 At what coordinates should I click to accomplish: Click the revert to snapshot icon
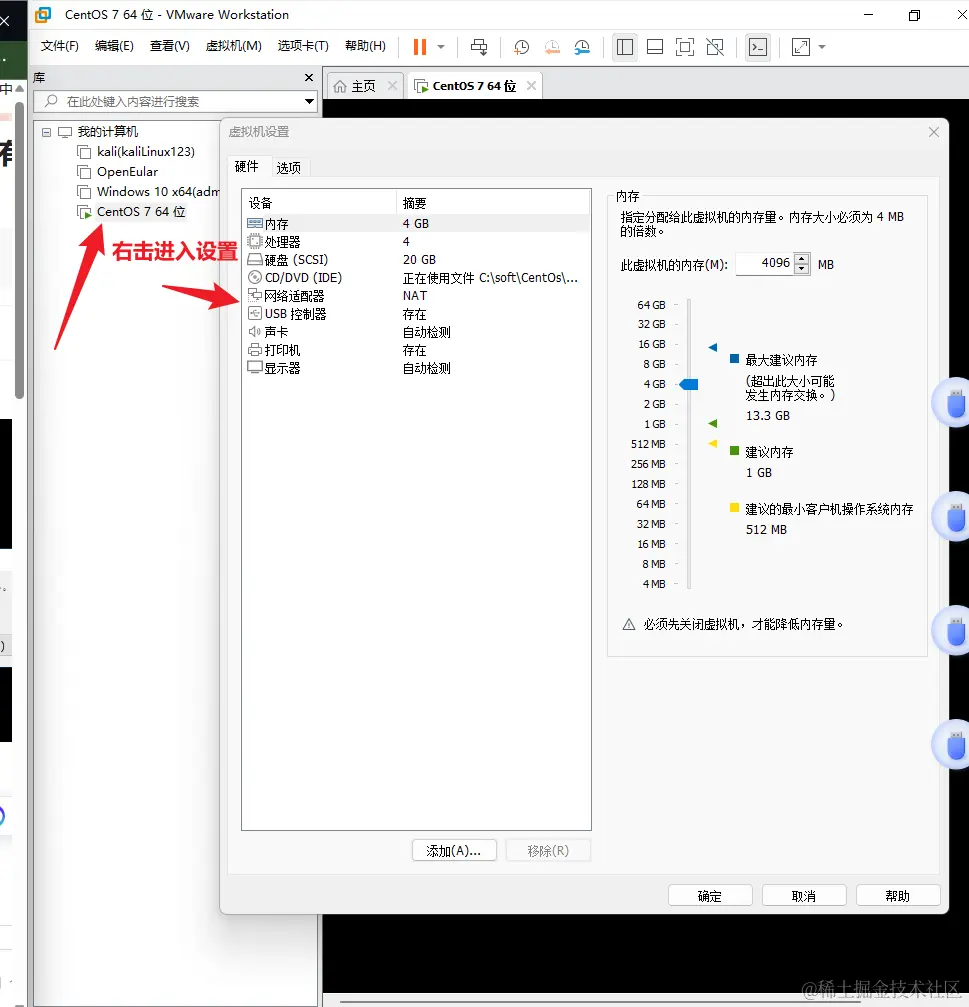pos(552,47)
